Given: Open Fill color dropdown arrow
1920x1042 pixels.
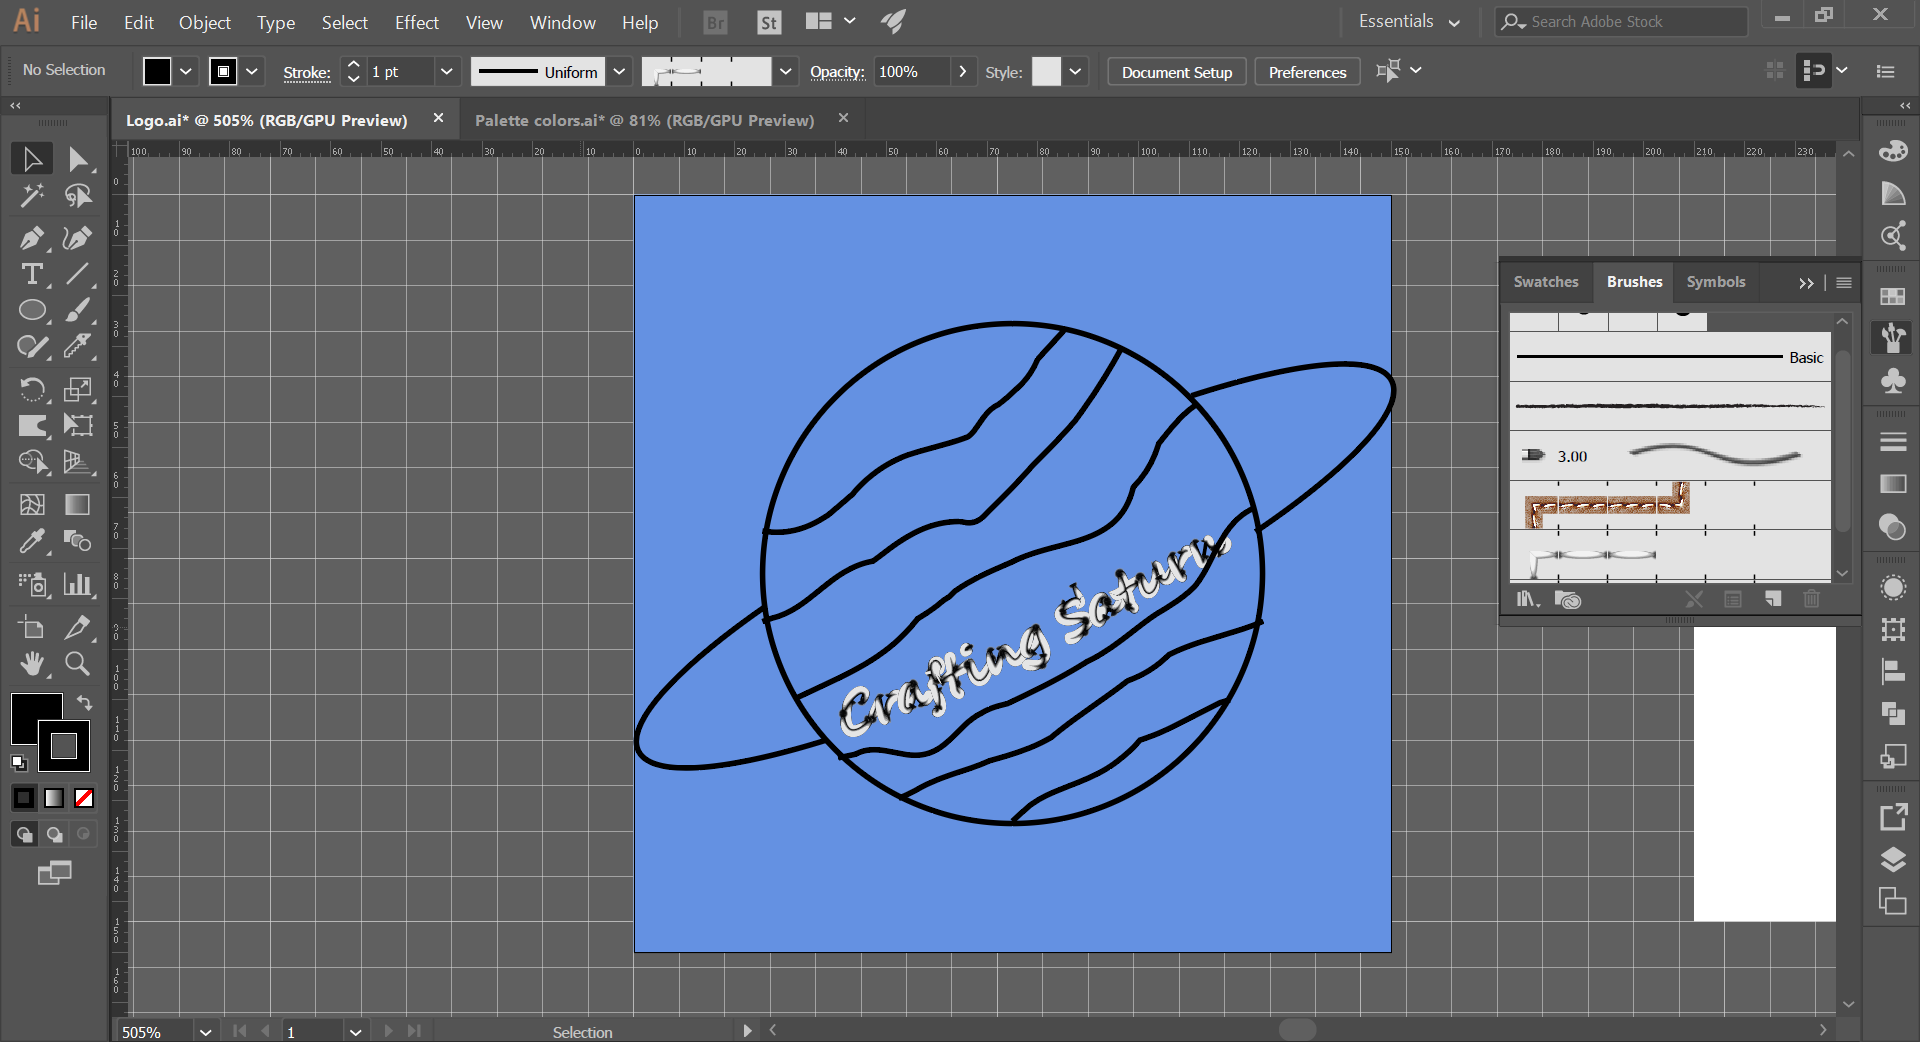Looking at the screenshot, I should point(186,72).
